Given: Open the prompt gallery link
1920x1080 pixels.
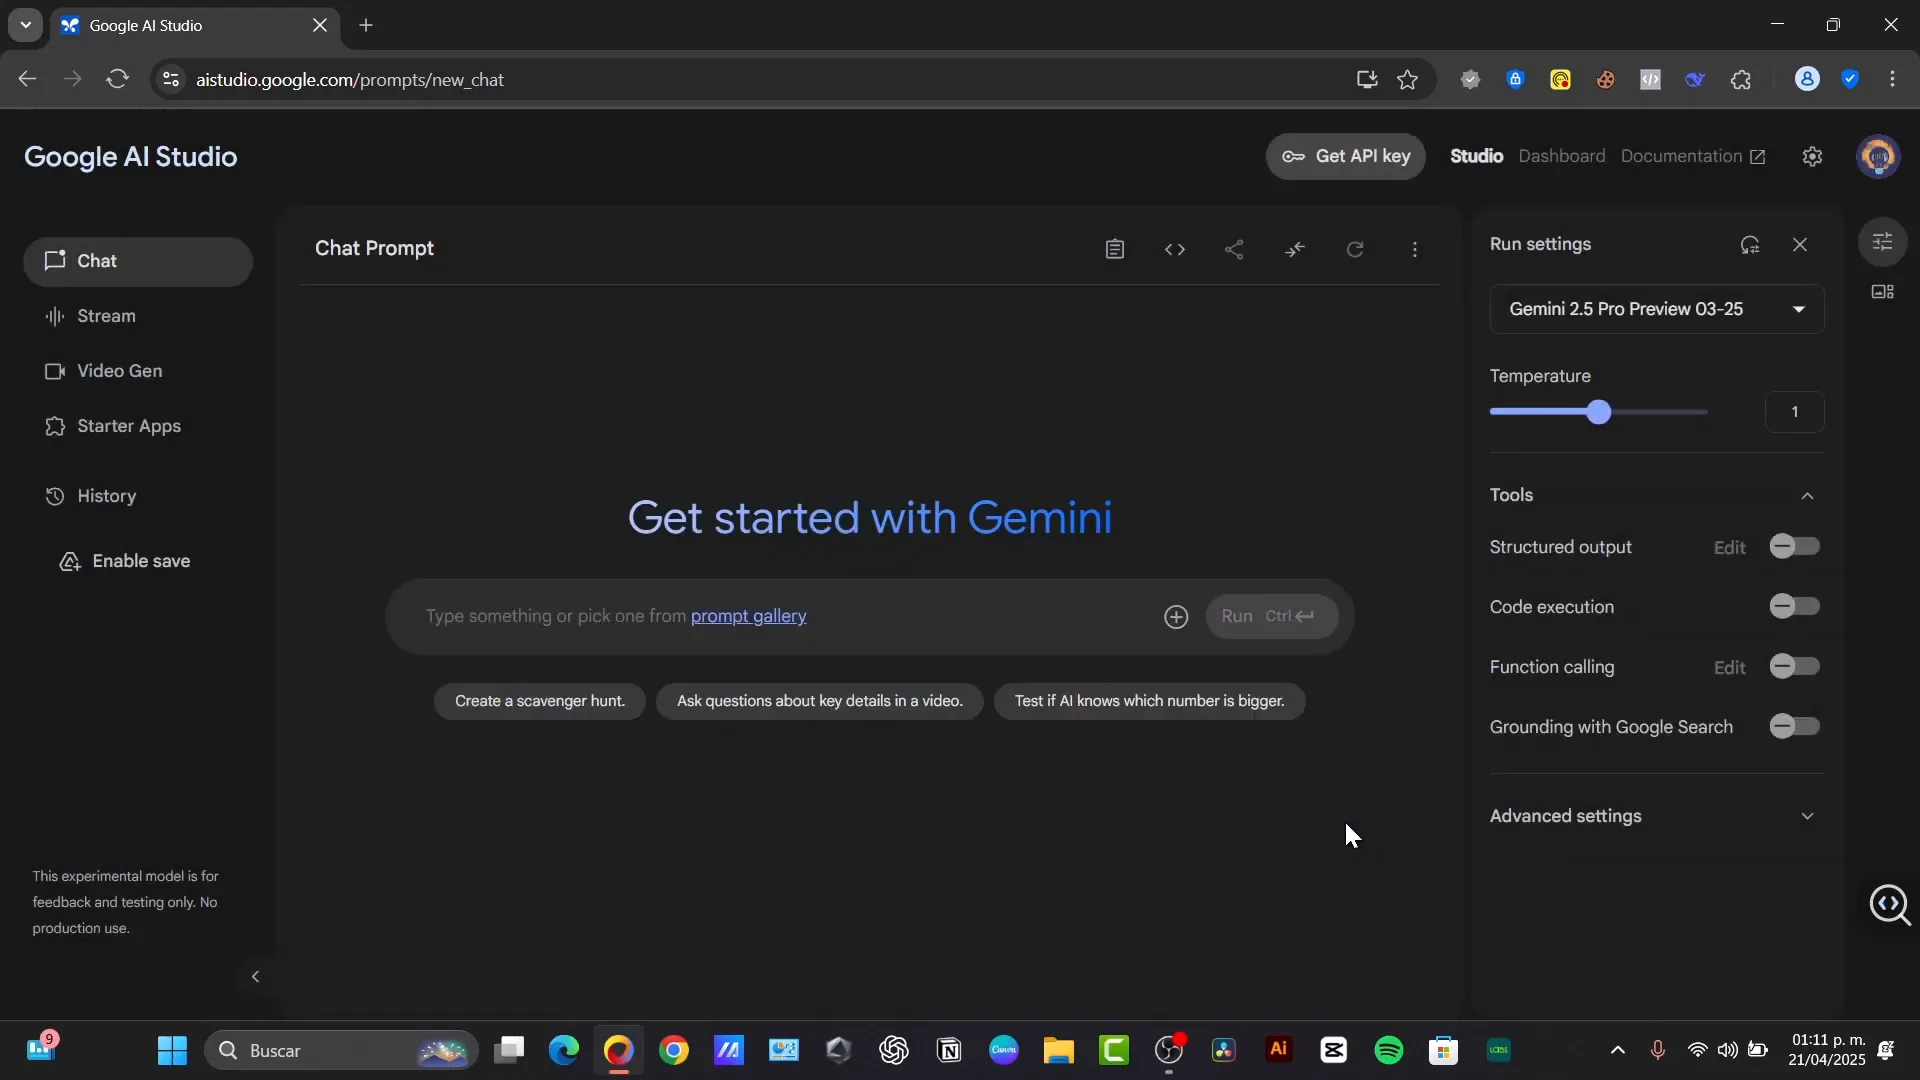Looking at the screenshot, I should [749, 616].
